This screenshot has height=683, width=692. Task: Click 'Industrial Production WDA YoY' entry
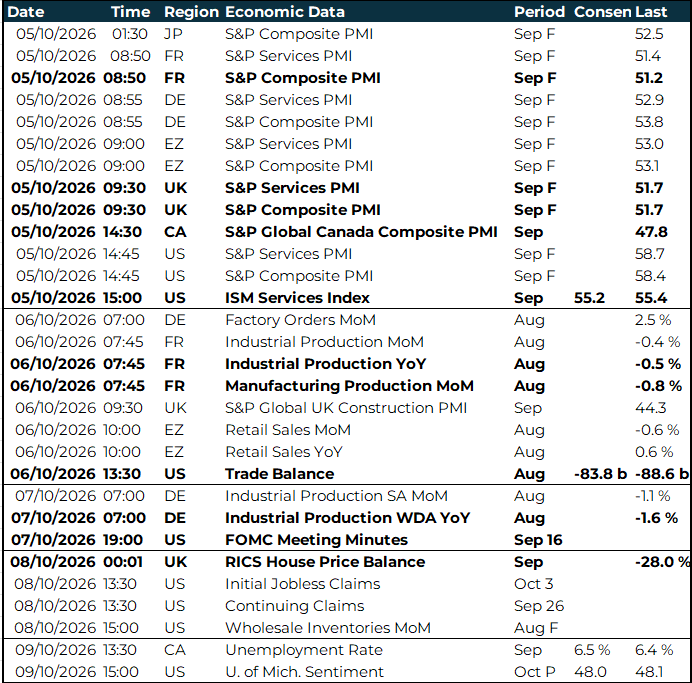coord(347,518)
